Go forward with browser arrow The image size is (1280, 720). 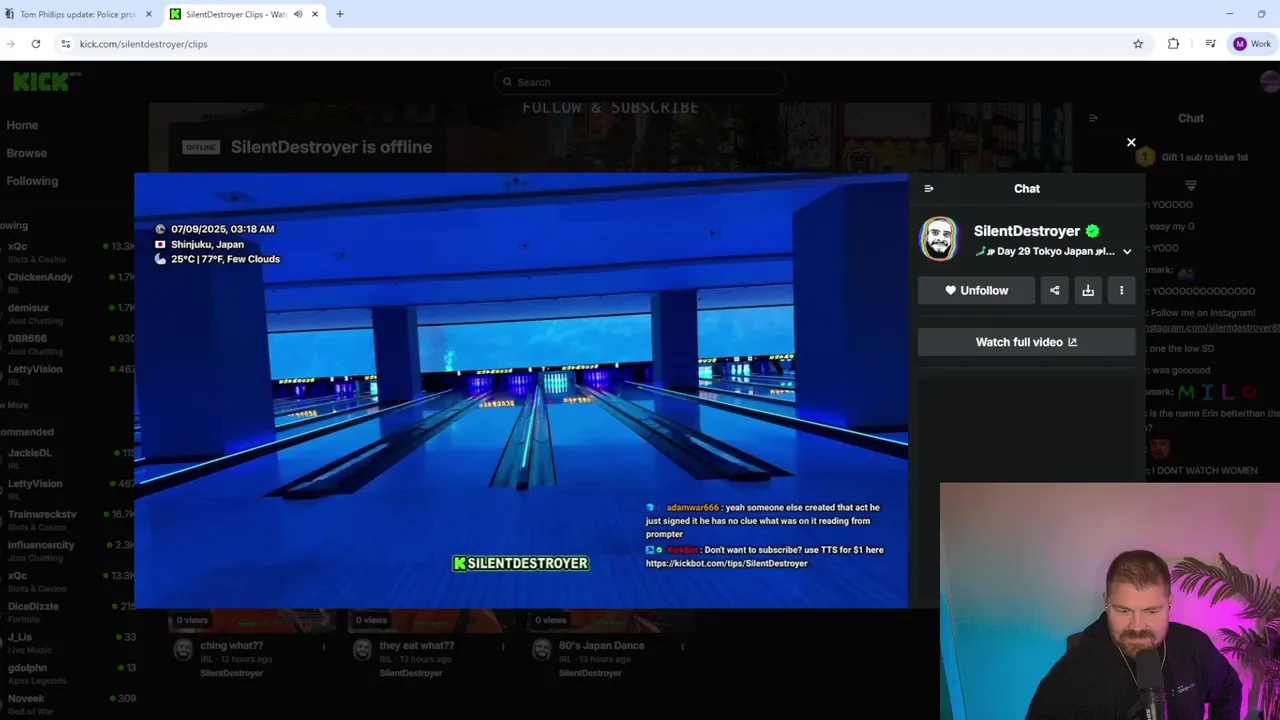coord(10,44)
